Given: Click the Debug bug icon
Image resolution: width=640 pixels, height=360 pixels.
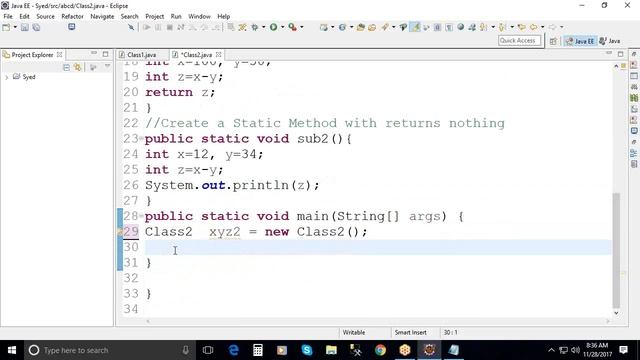Looking at the screenshot, I should (x=255, y=27).
